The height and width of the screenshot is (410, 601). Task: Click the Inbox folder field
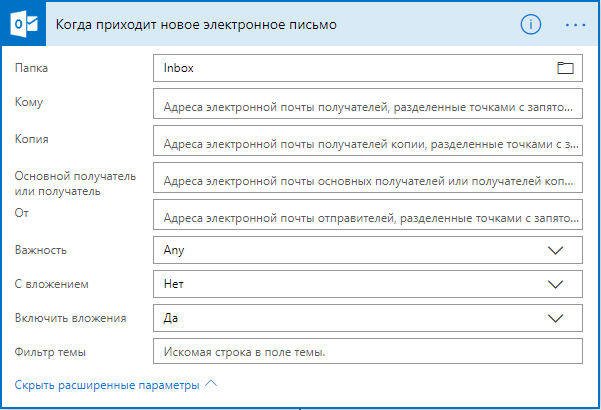coord(368,68)
